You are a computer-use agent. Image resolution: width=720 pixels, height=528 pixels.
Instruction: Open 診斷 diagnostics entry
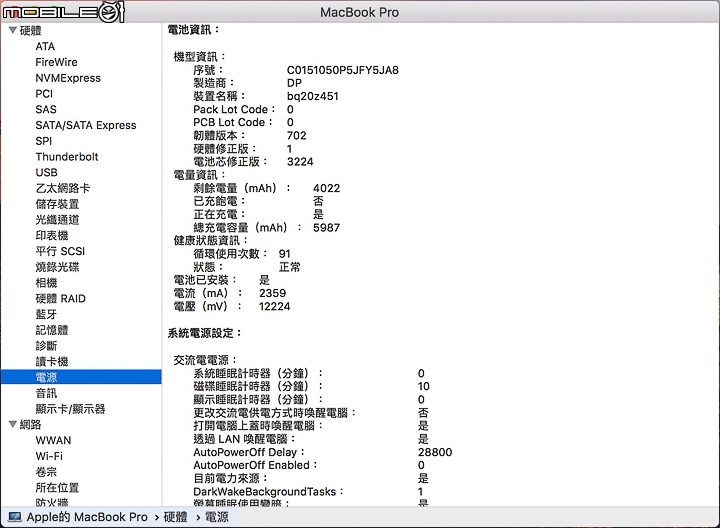click(x=46, y=346)
